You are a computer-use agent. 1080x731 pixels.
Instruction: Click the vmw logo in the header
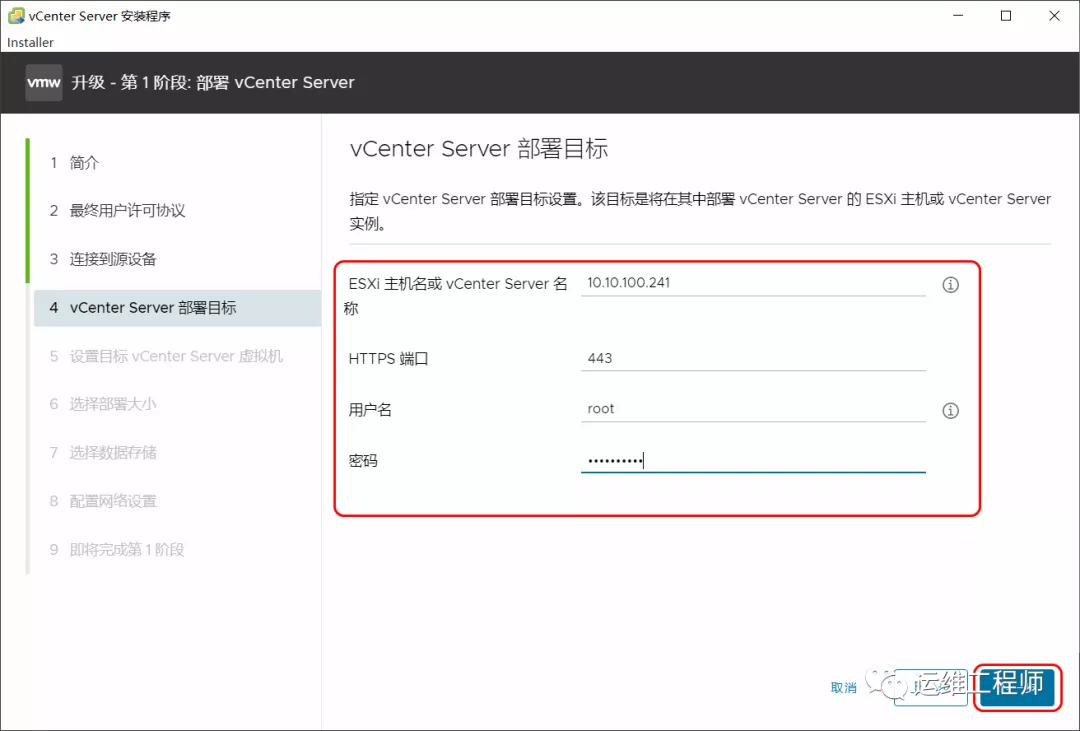coord(44,82)
